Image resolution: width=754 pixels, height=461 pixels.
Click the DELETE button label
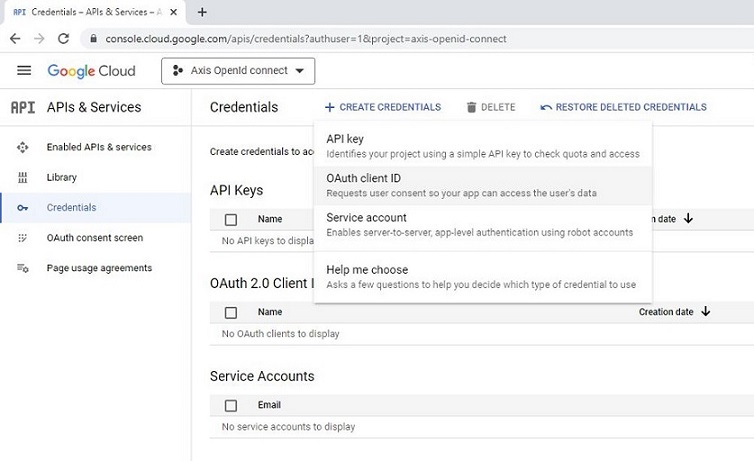coord(498,107)
